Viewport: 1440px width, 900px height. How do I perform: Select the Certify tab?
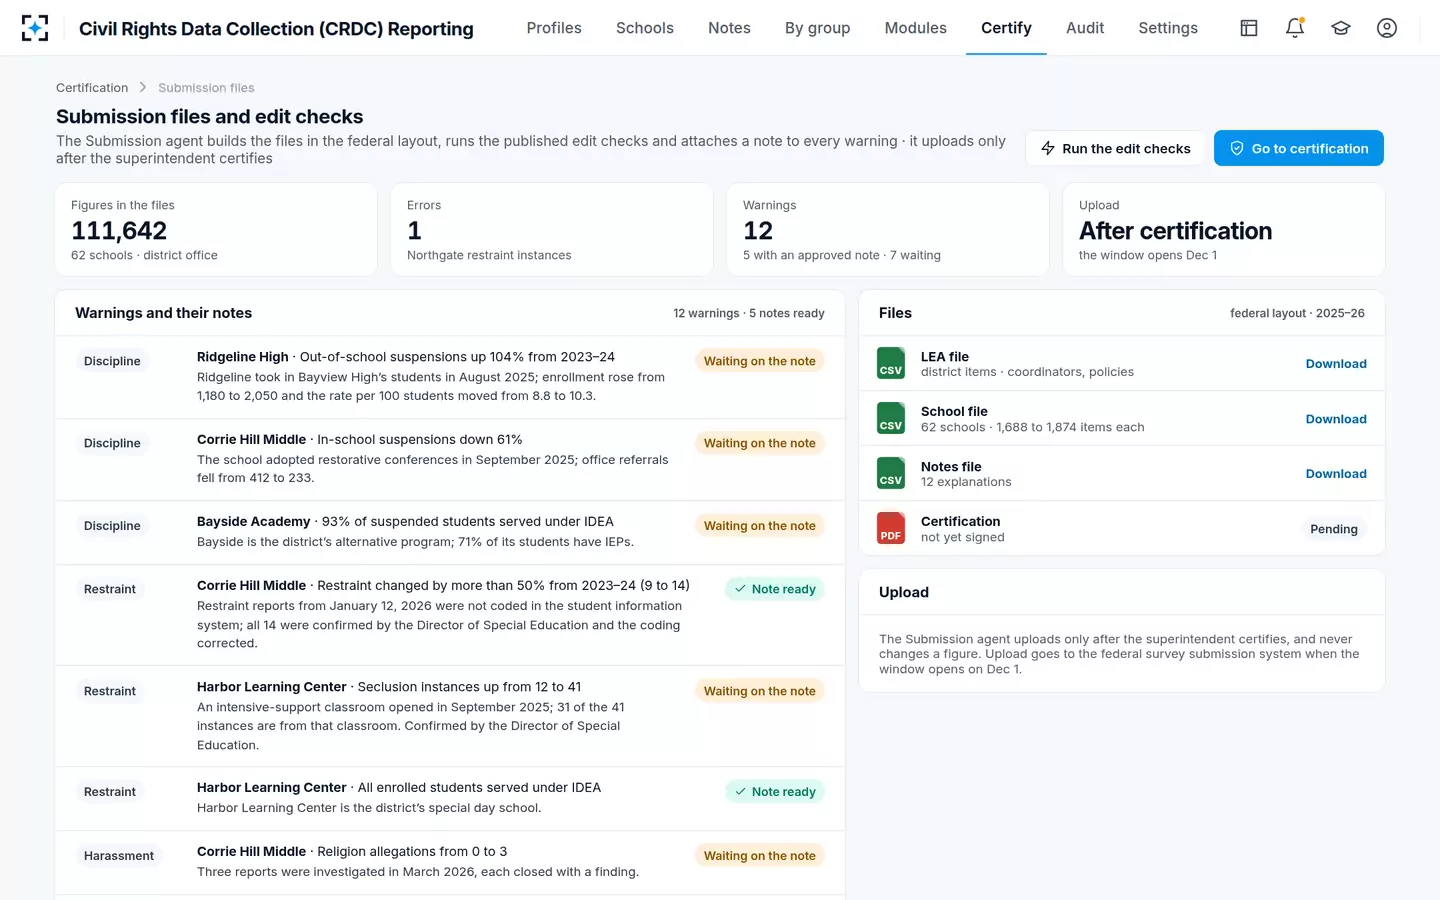pos(1006,28)
